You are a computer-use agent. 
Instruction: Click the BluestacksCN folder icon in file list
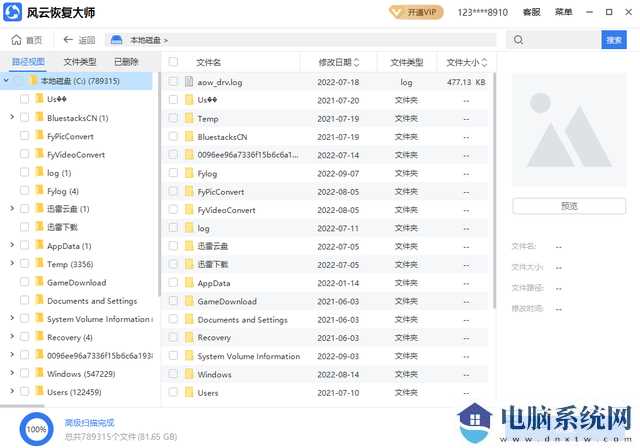[x=189, y=137]
